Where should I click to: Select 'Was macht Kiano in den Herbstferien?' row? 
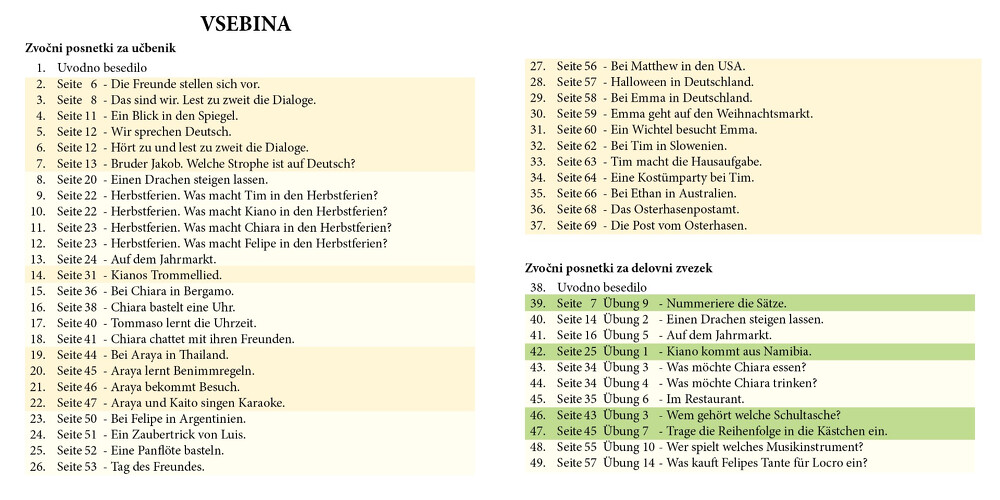pyautogui.click(x=250, y=211)
